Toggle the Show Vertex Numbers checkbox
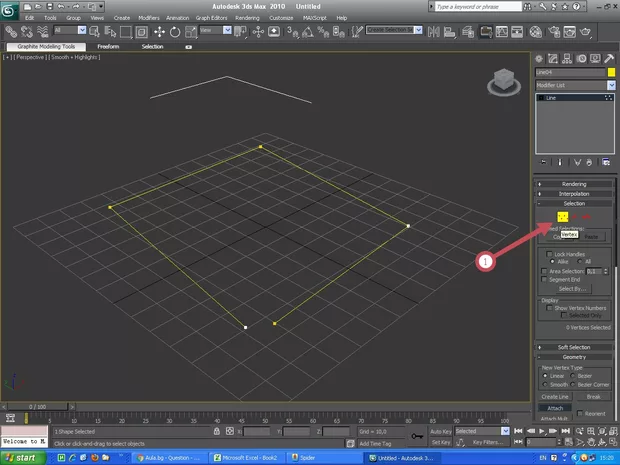 tap(547, 306)
